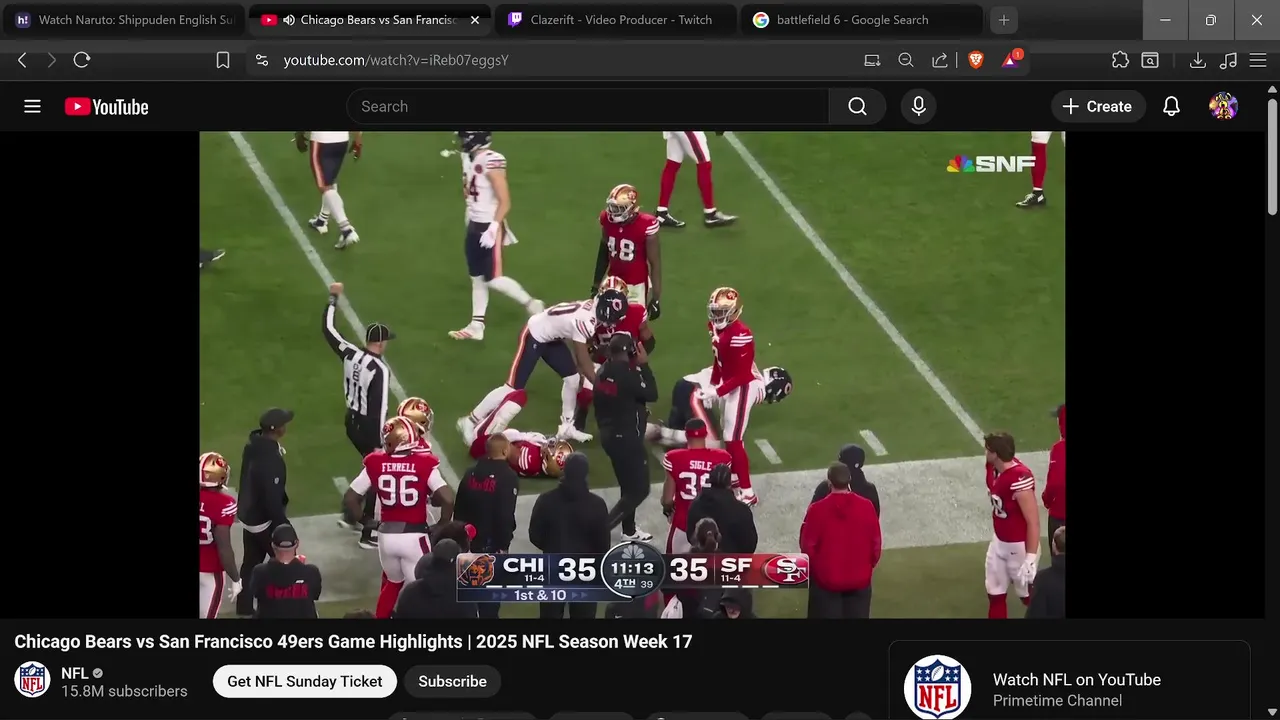Viewport: 1280px width, 720px height.
Task: Open the Create menu
Action: [x=1098, y=106]
